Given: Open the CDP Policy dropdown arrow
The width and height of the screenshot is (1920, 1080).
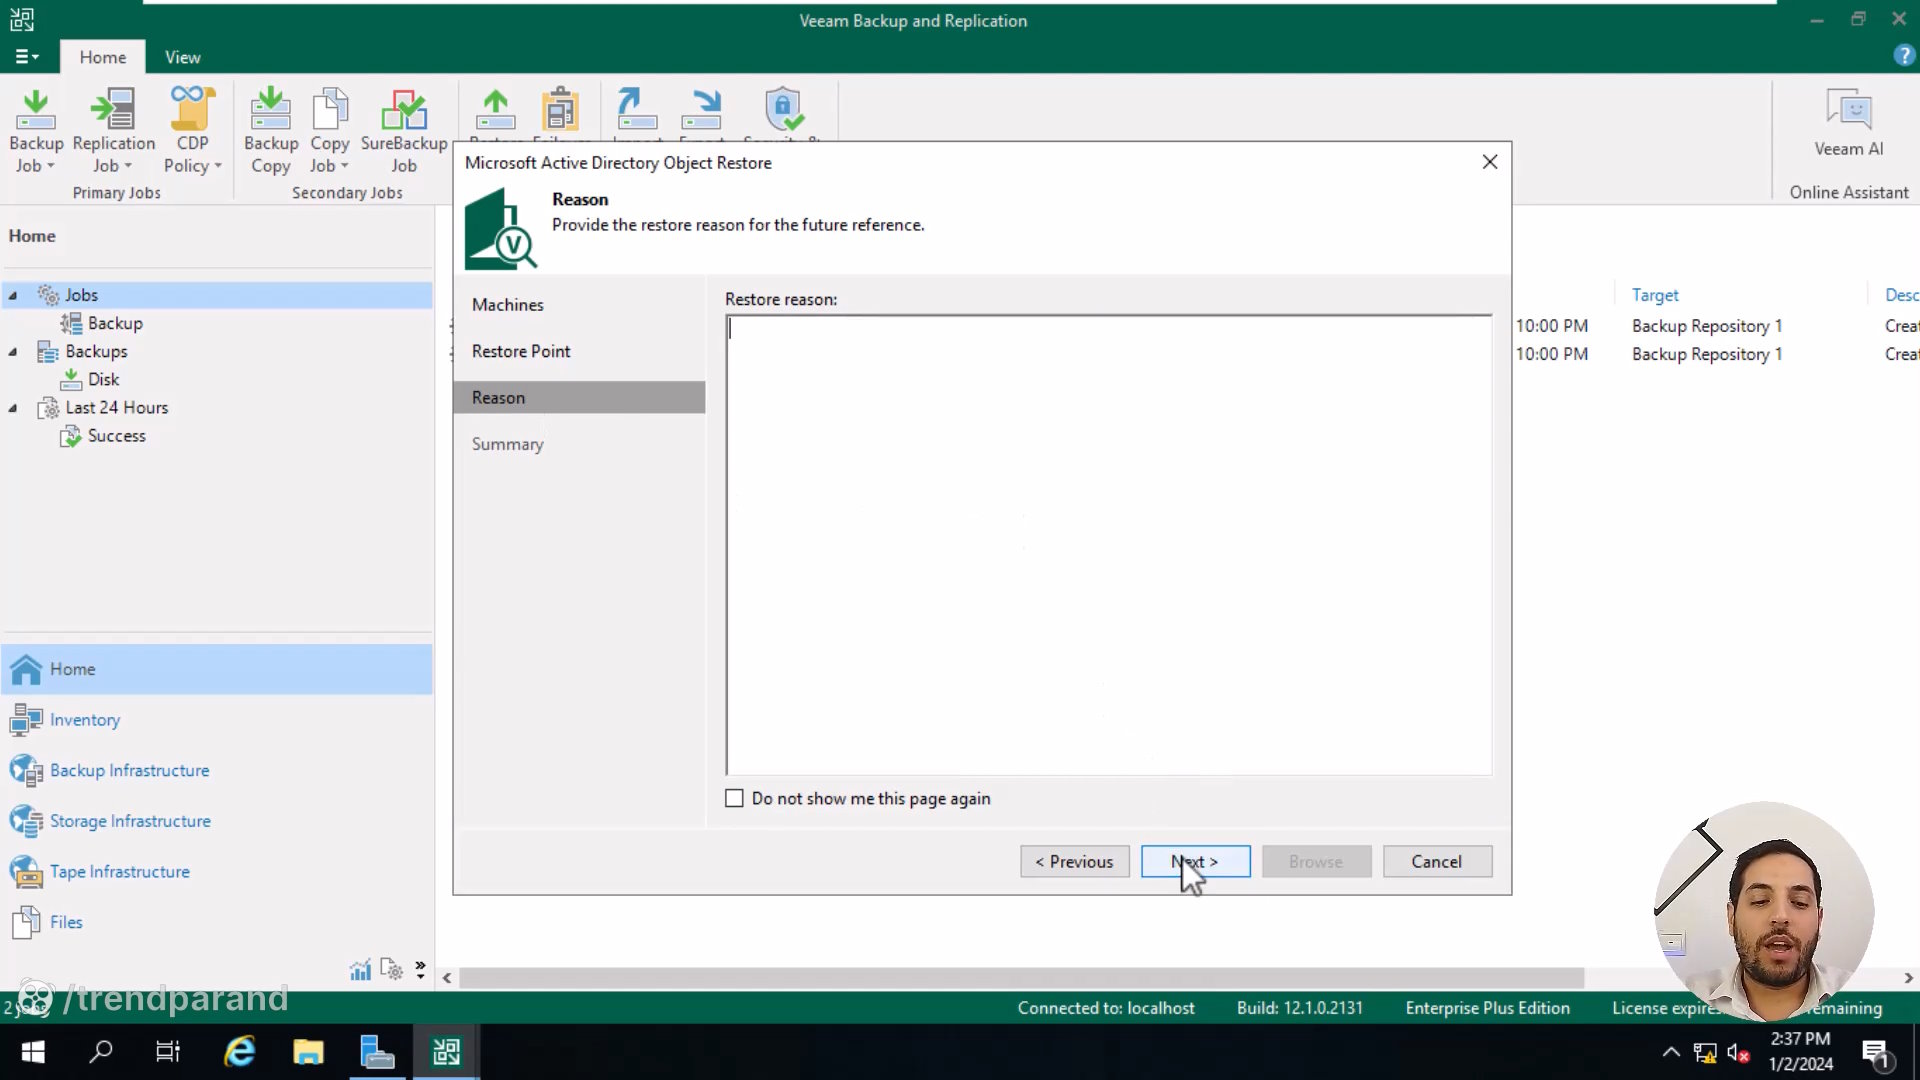Looking at the screenshot, I should pyautogui.click(x=218, y=166).
